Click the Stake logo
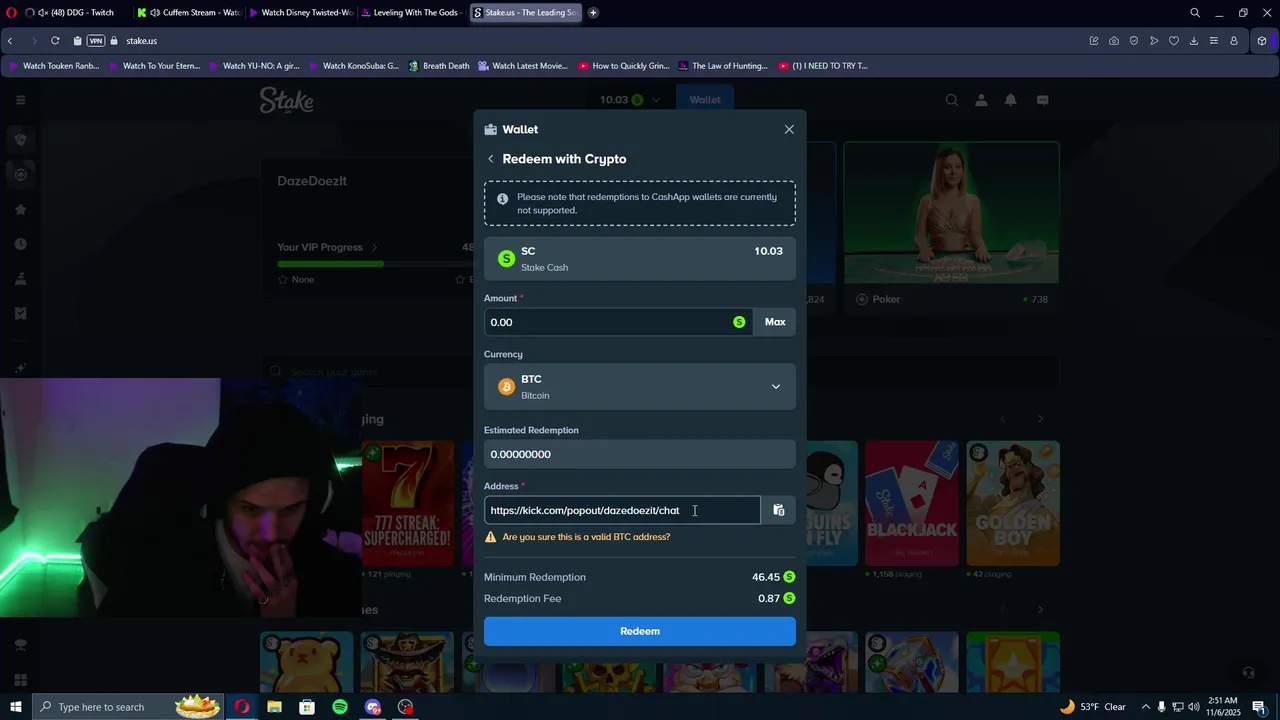The image size is (1280, 720). [287, 100]
